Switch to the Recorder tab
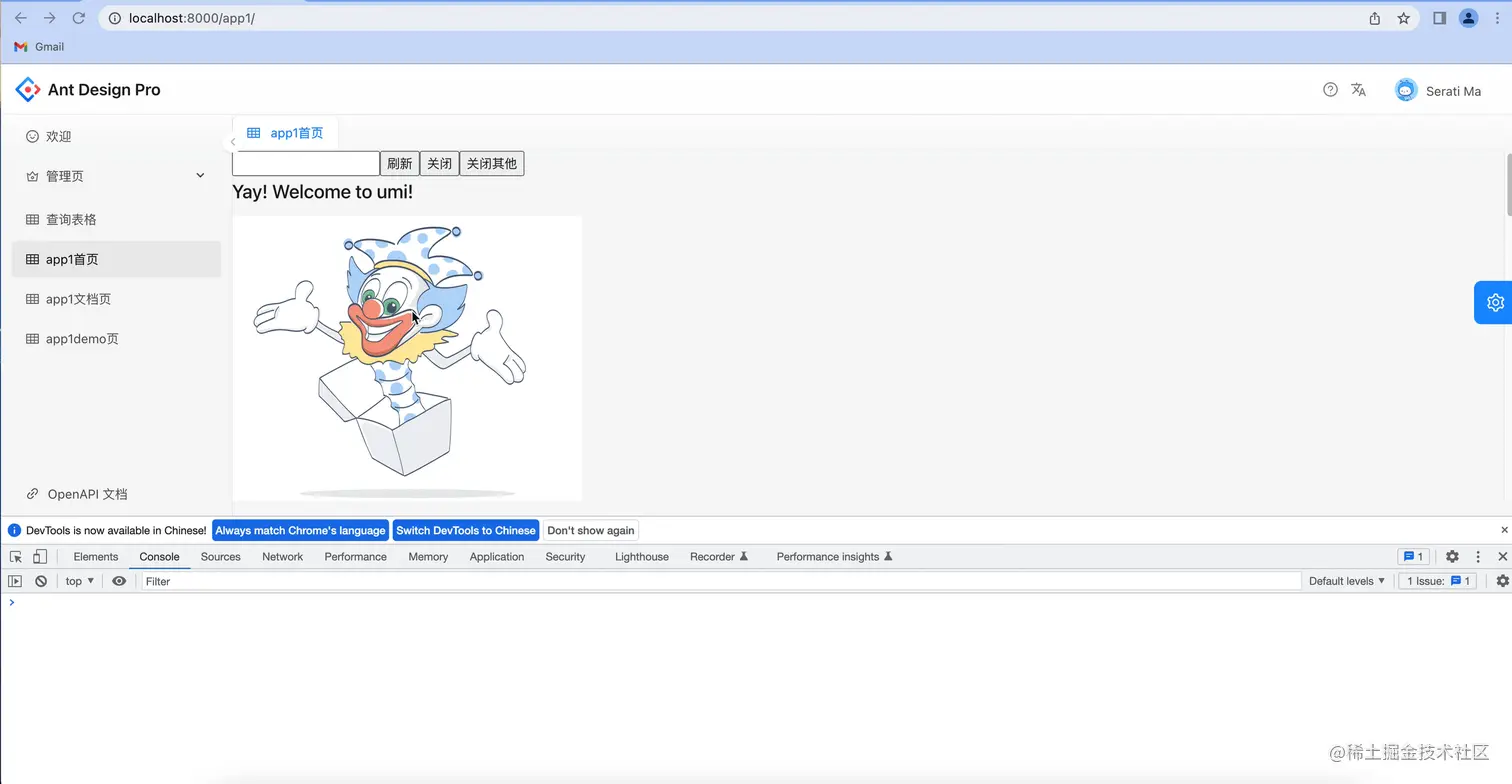 [719, 557]
